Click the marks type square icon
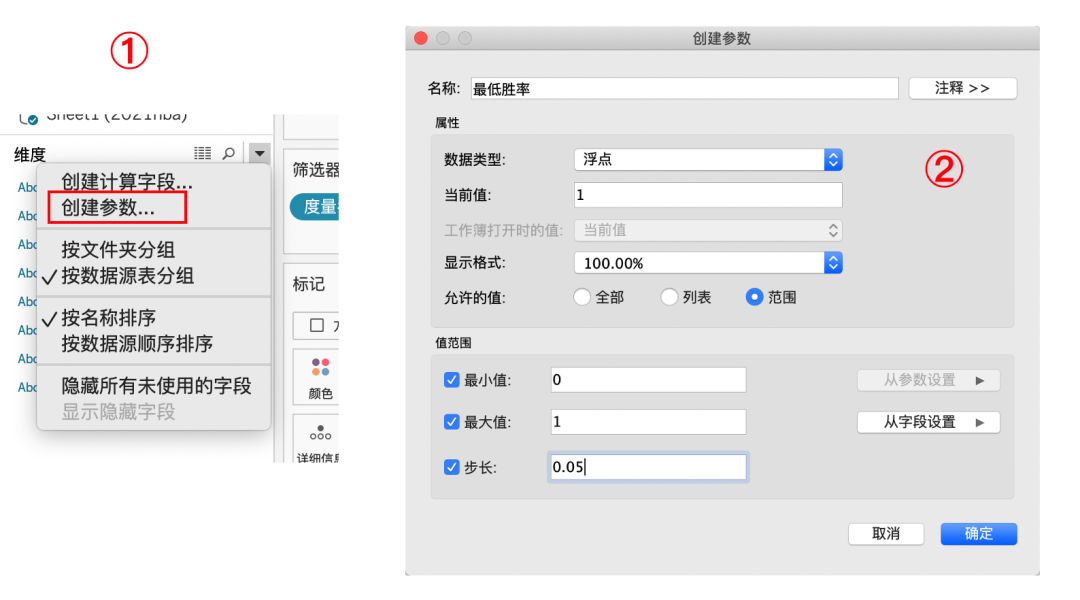1080x600 pixels. pyautogui.click(x=317, y=325)
